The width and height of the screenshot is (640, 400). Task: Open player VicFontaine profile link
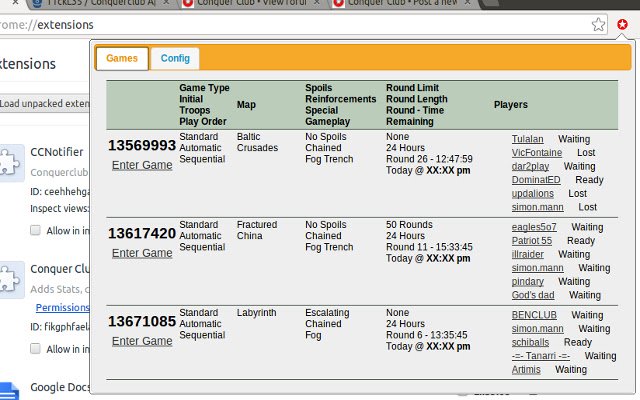(x=537, y=153)
